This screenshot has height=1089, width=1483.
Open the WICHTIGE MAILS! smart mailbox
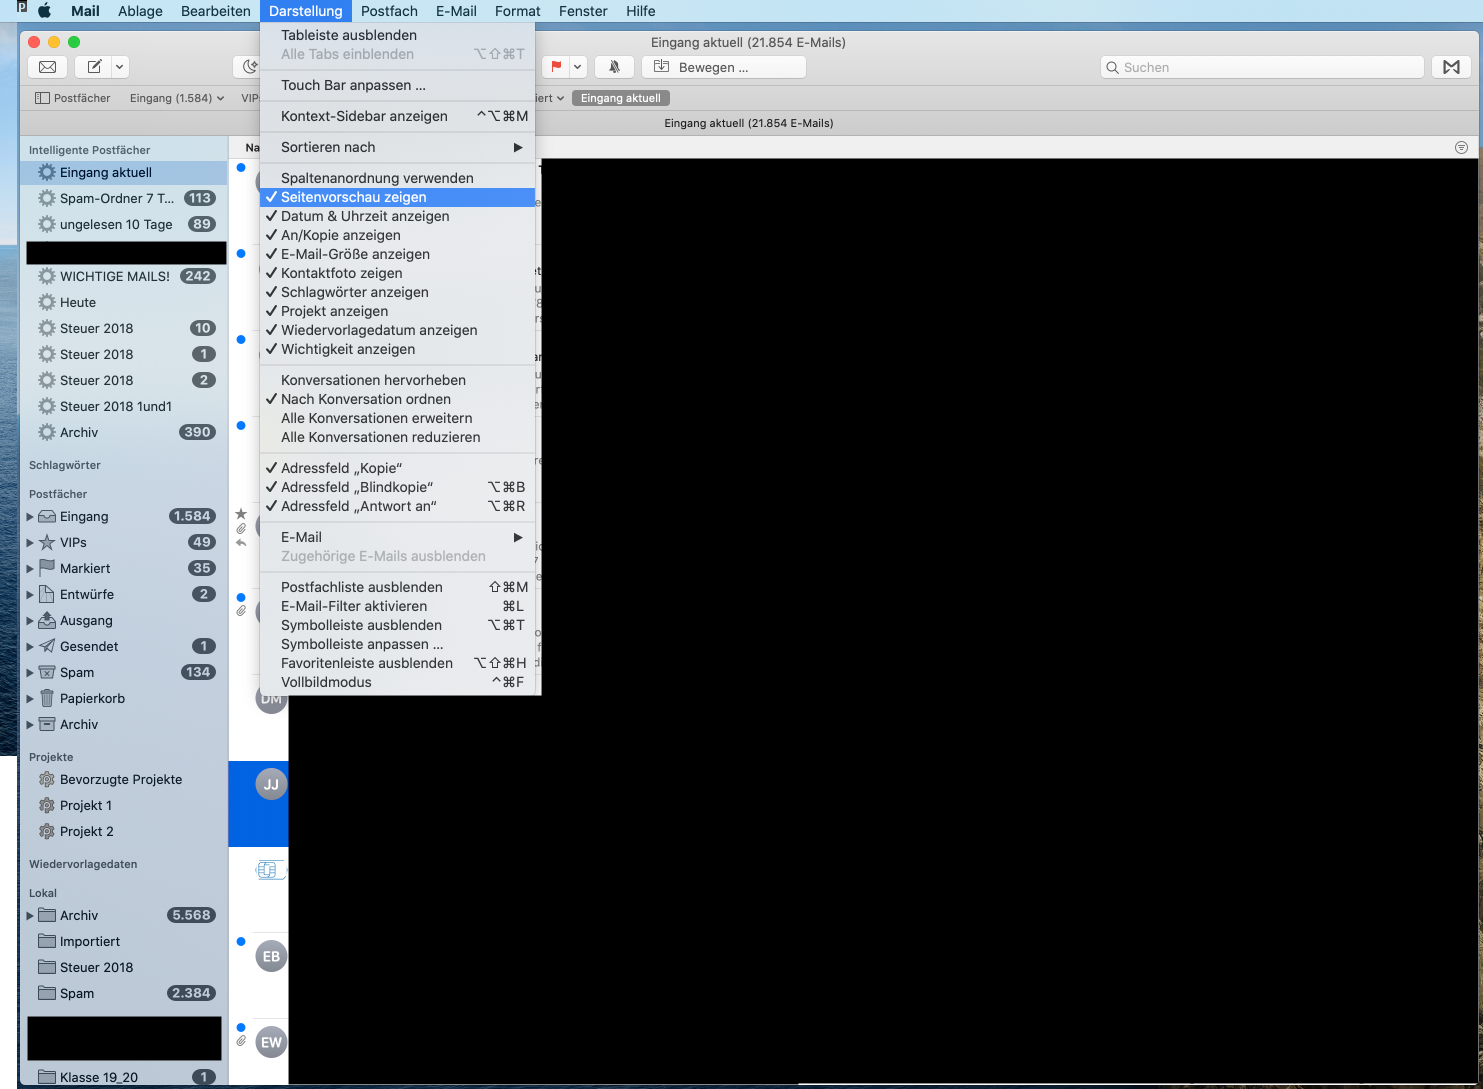click(124, 276)
